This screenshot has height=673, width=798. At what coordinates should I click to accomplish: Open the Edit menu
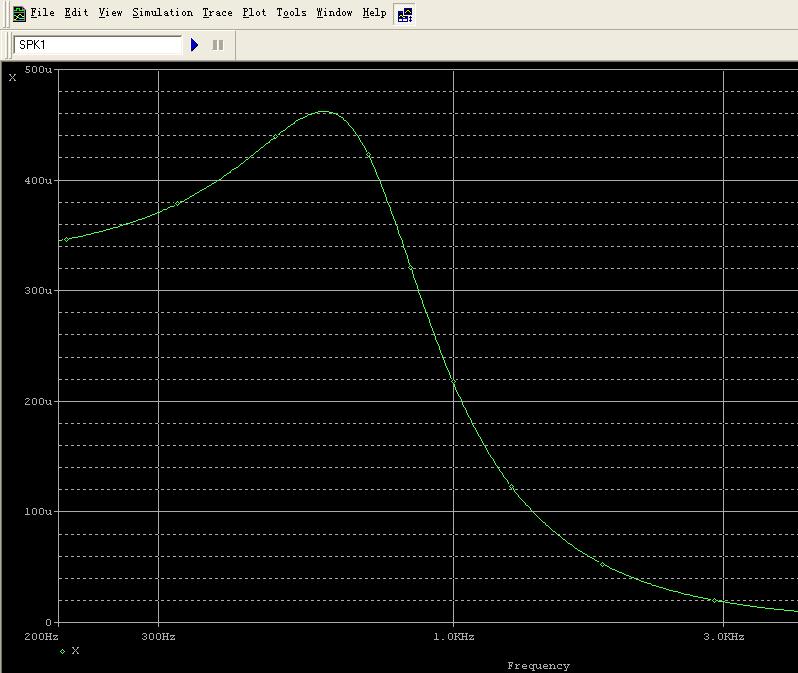(x=76, y=13)
